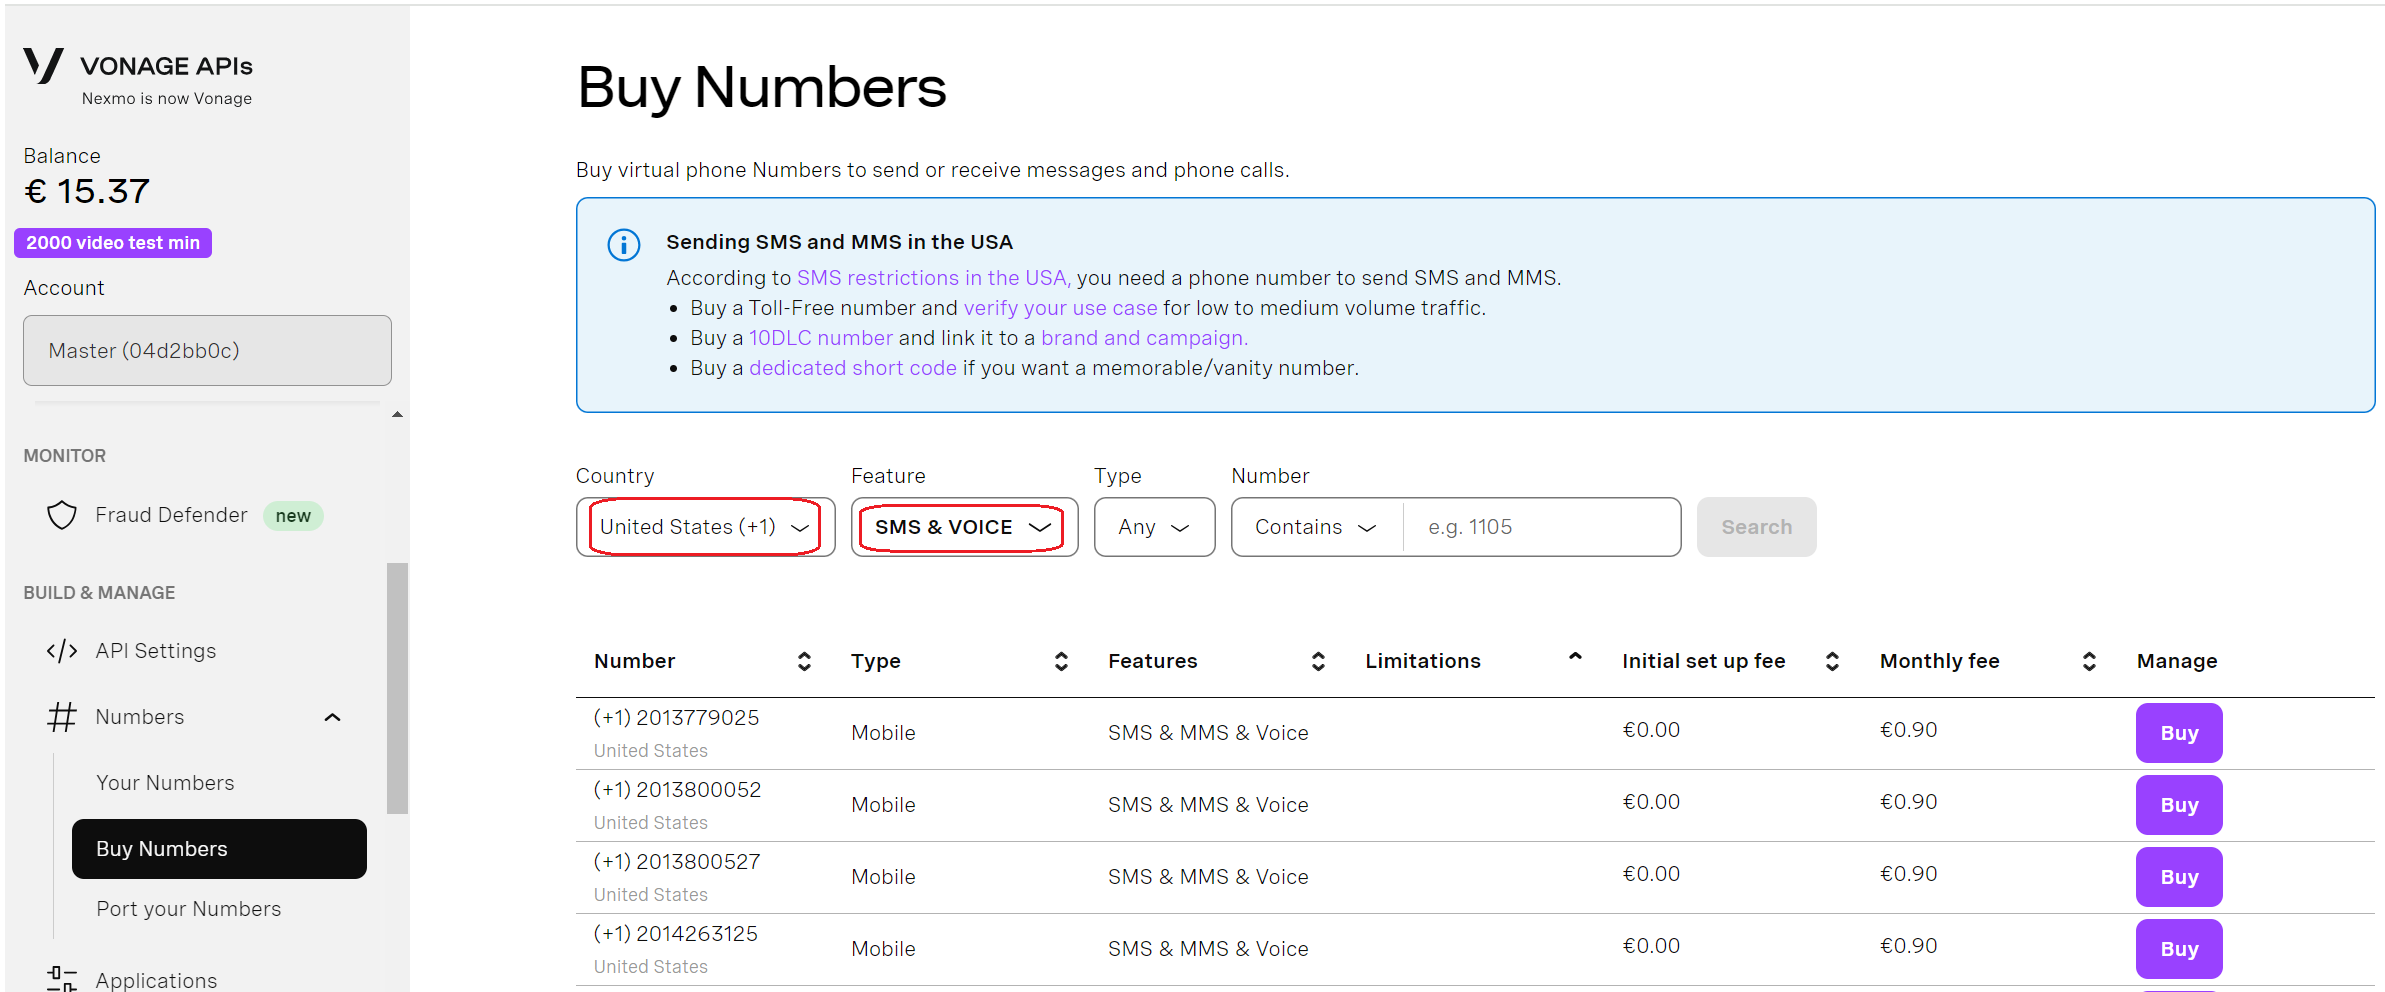Image resolution: width=2385 pixels, height=992 pixels.
Task: Open the Type dropdown set to Any
Action: (x=1154, y=527)
